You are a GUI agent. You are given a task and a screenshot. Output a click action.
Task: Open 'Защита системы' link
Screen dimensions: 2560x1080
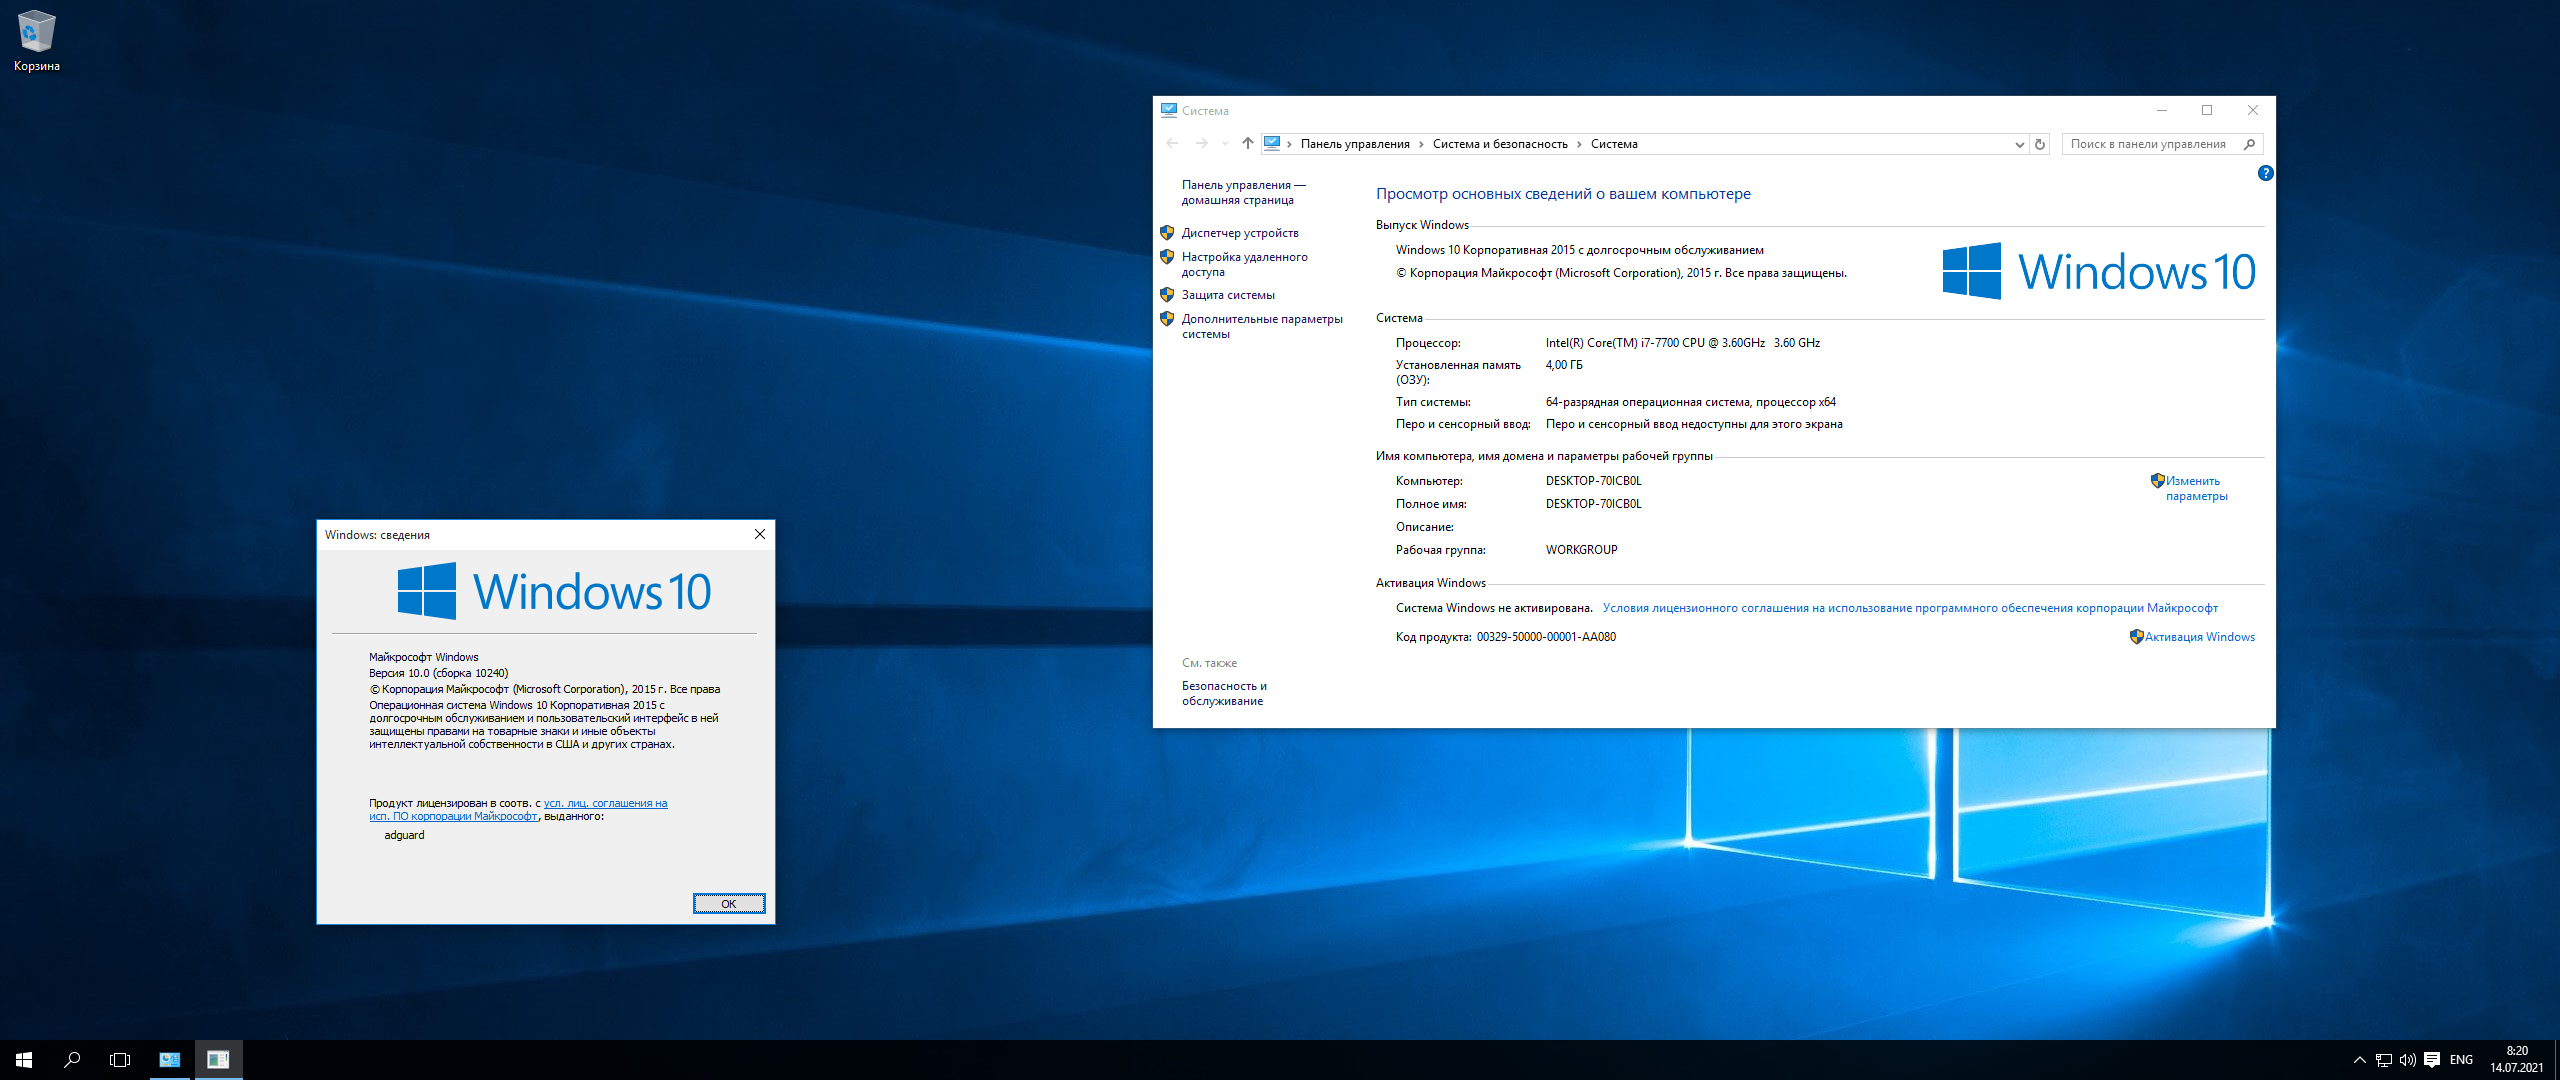pyautogui.click(x=1228, y=295)
